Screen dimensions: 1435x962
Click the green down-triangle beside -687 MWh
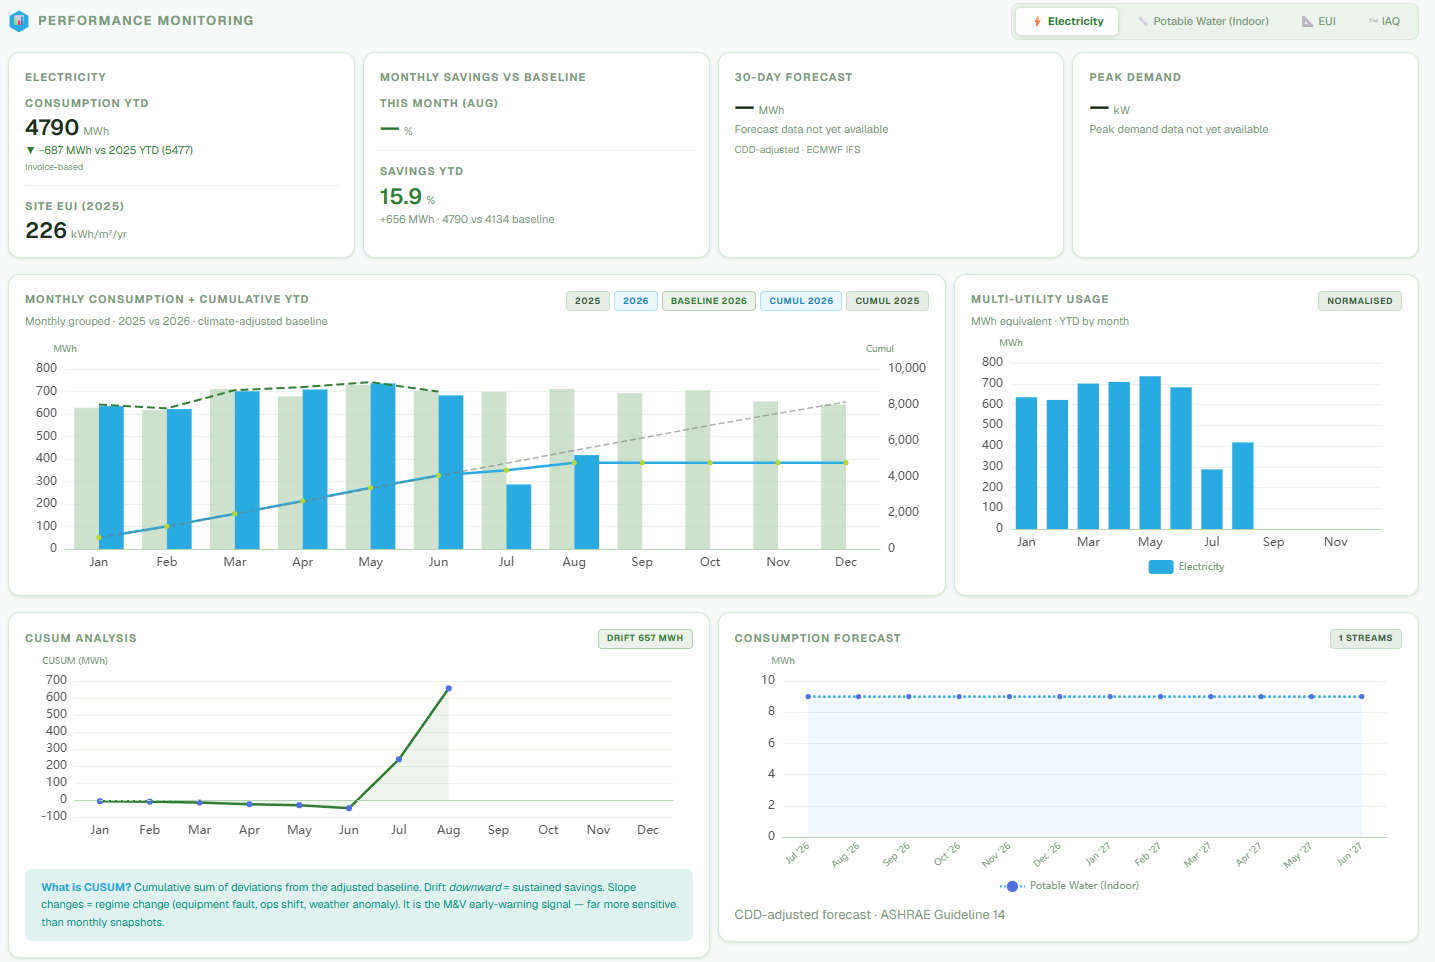pos(30,150)
